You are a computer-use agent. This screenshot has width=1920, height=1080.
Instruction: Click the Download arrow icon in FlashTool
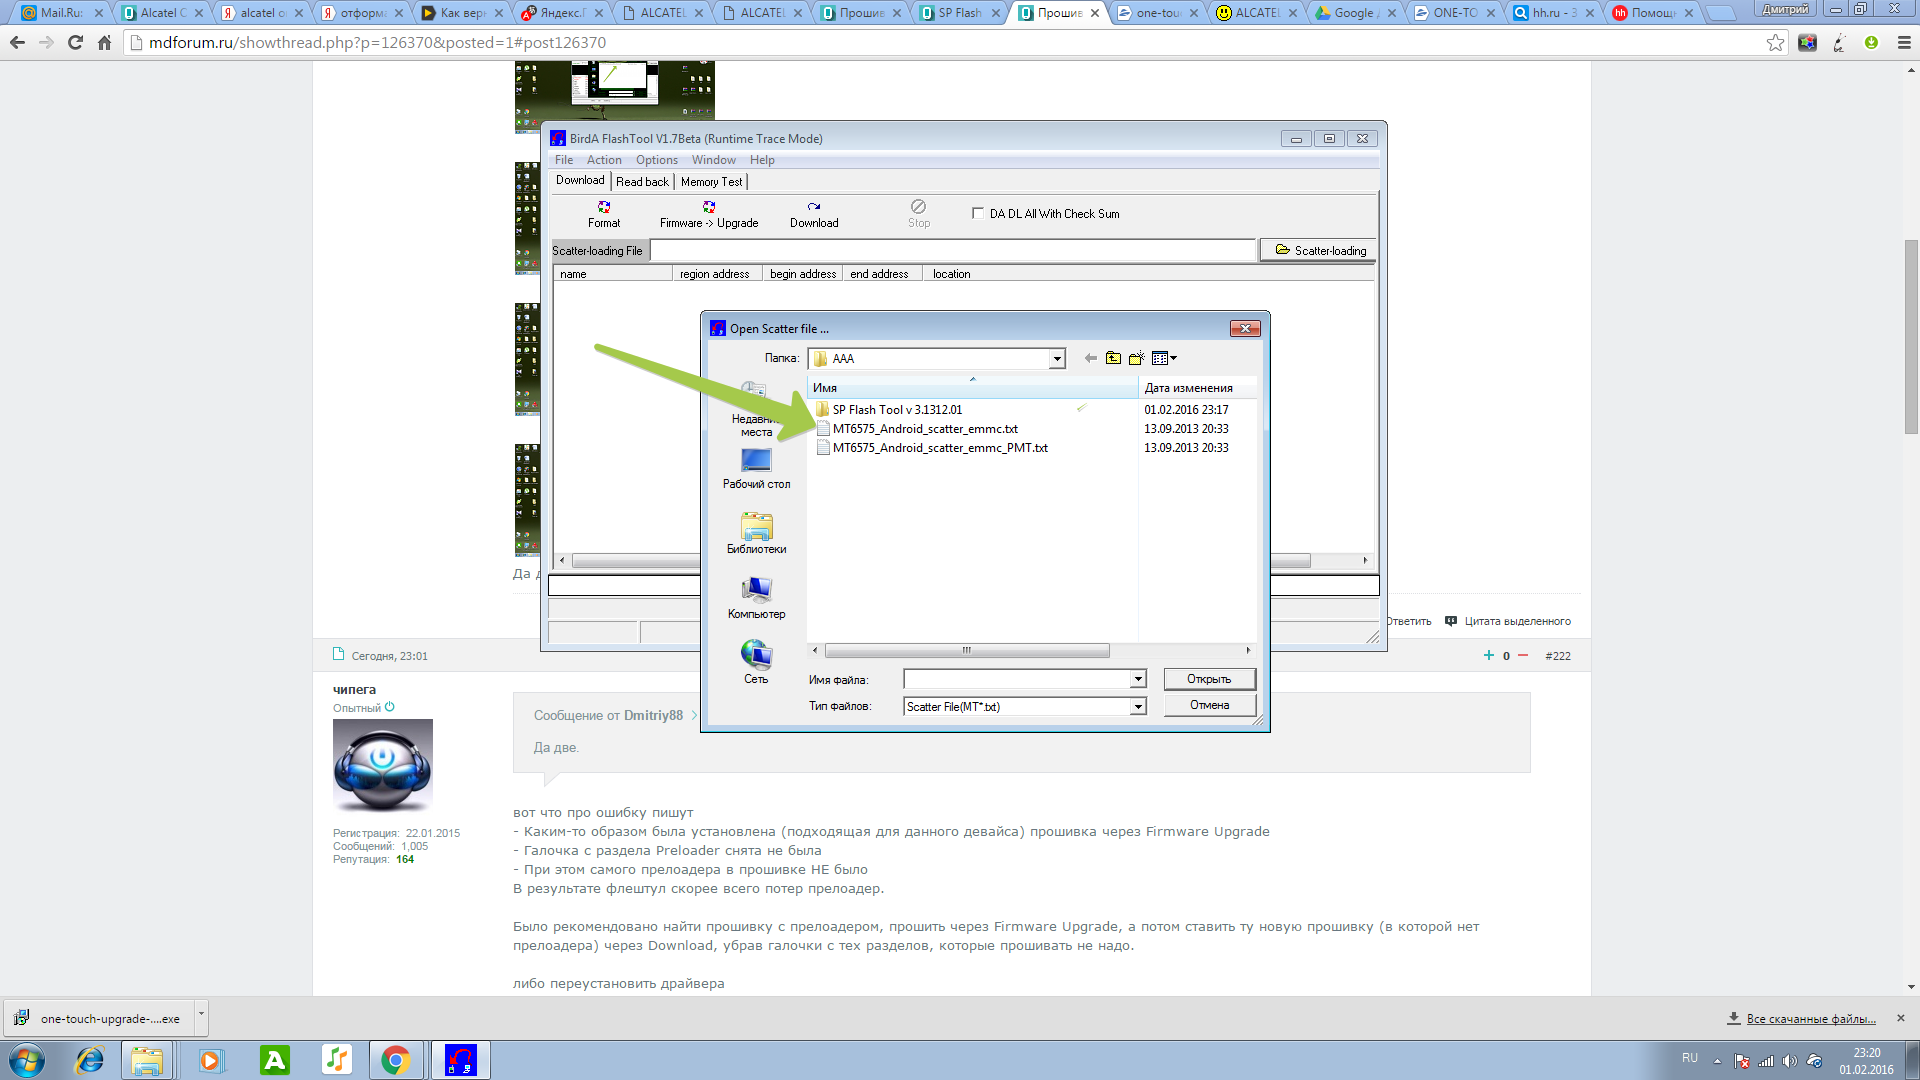coord(814,207)
